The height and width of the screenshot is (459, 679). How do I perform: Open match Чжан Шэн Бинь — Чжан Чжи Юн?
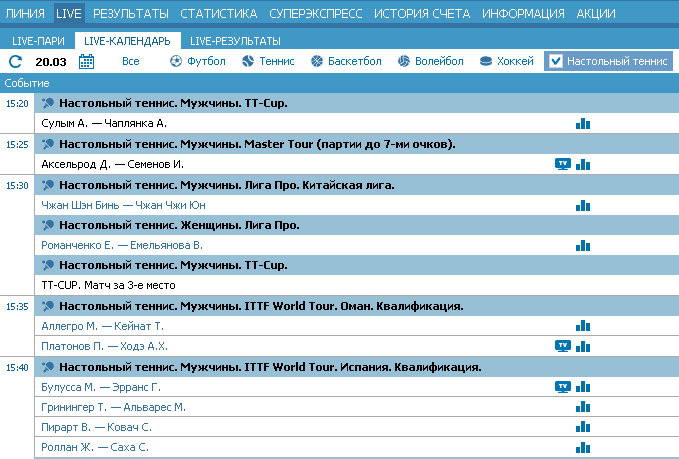123,205
